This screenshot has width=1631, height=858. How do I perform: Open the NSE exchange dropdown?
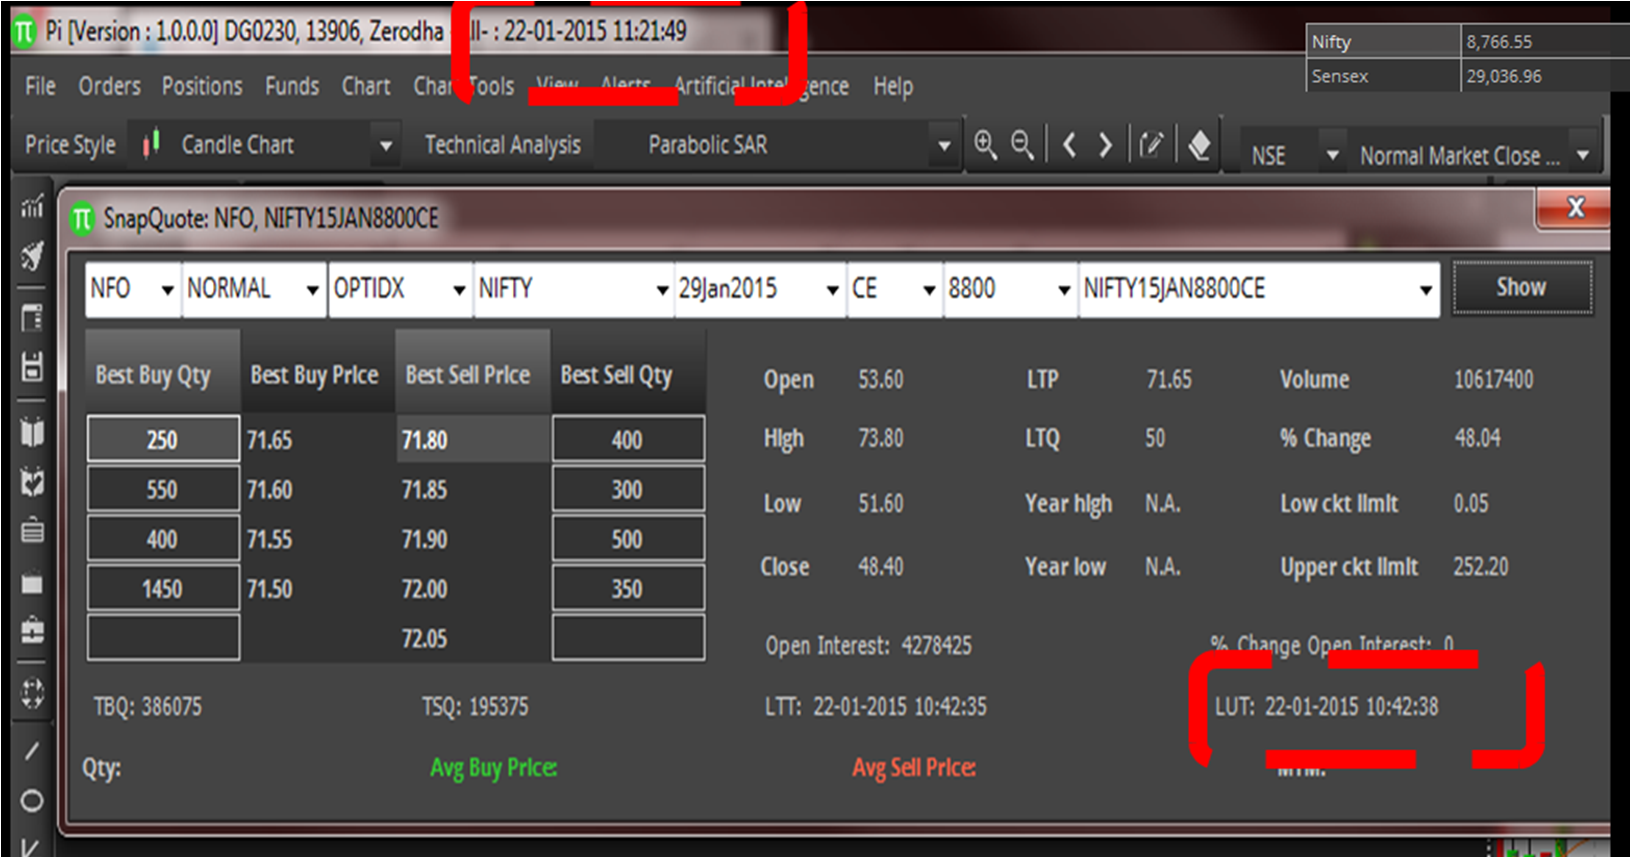[x=1331, y=156]
